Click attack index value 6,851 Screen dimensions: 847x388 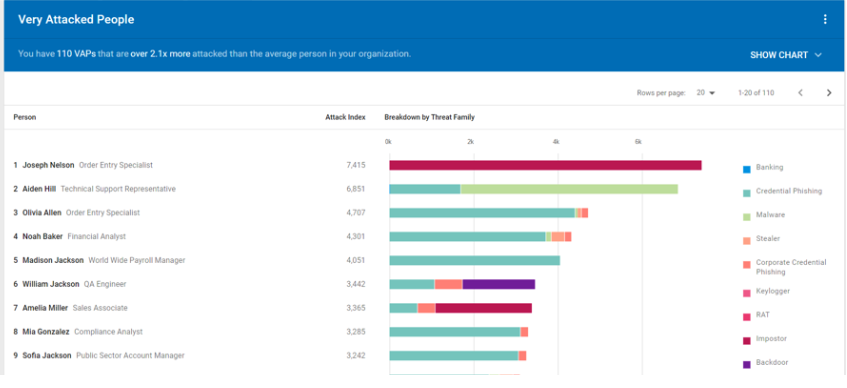[356, 189]
